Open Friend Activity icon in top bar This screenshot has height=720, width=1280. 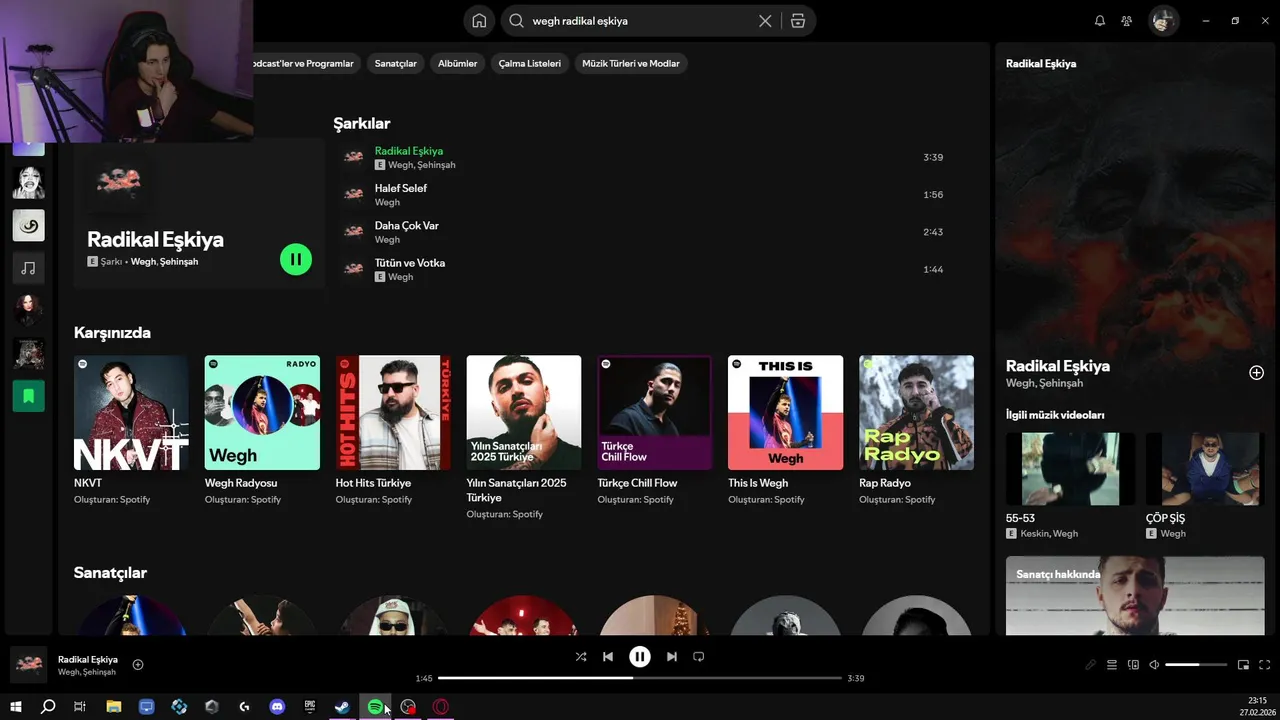click(1127, 21)
